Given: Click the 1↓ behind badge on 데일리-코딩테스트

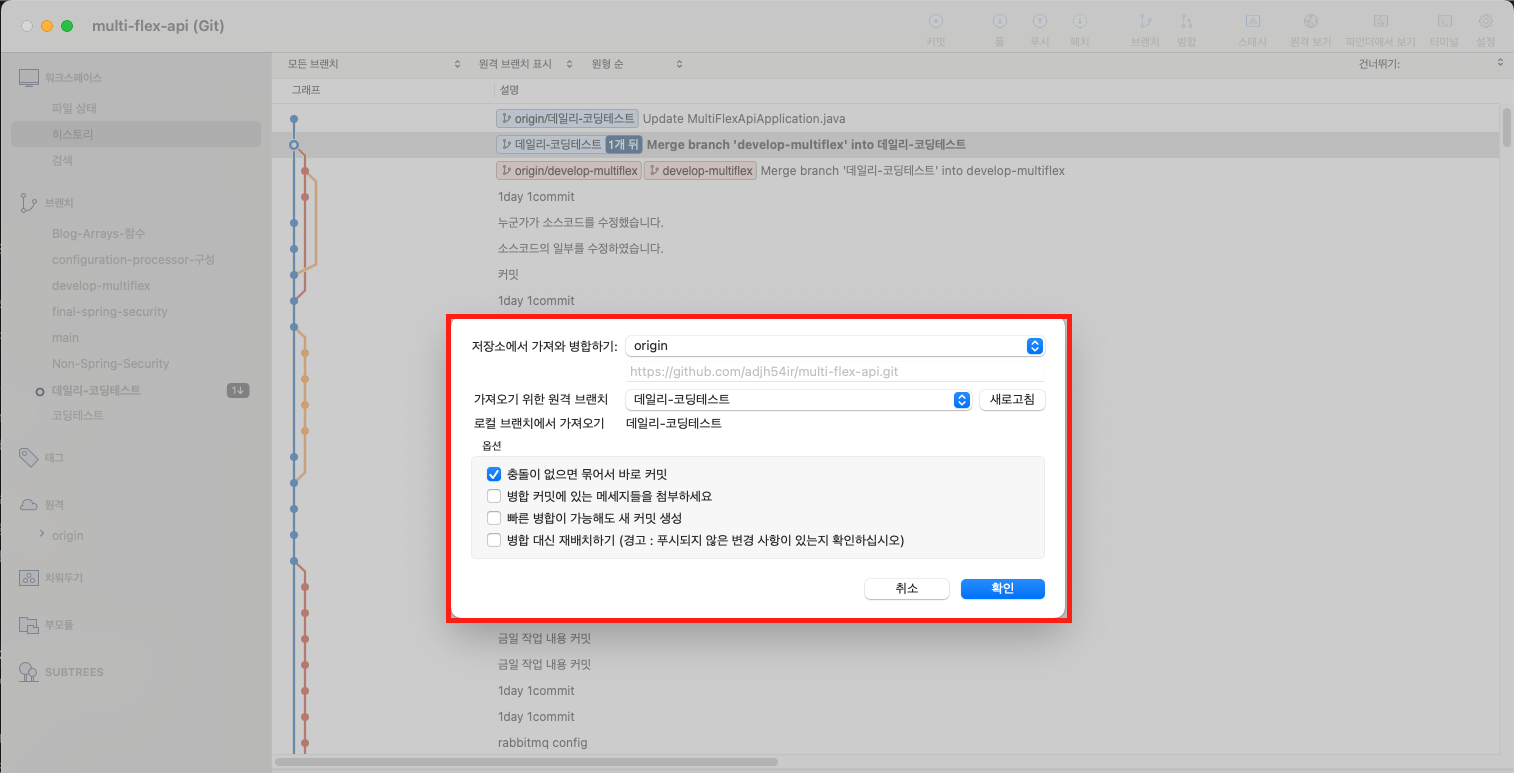Looking at the screenshot, I should 237,390.
